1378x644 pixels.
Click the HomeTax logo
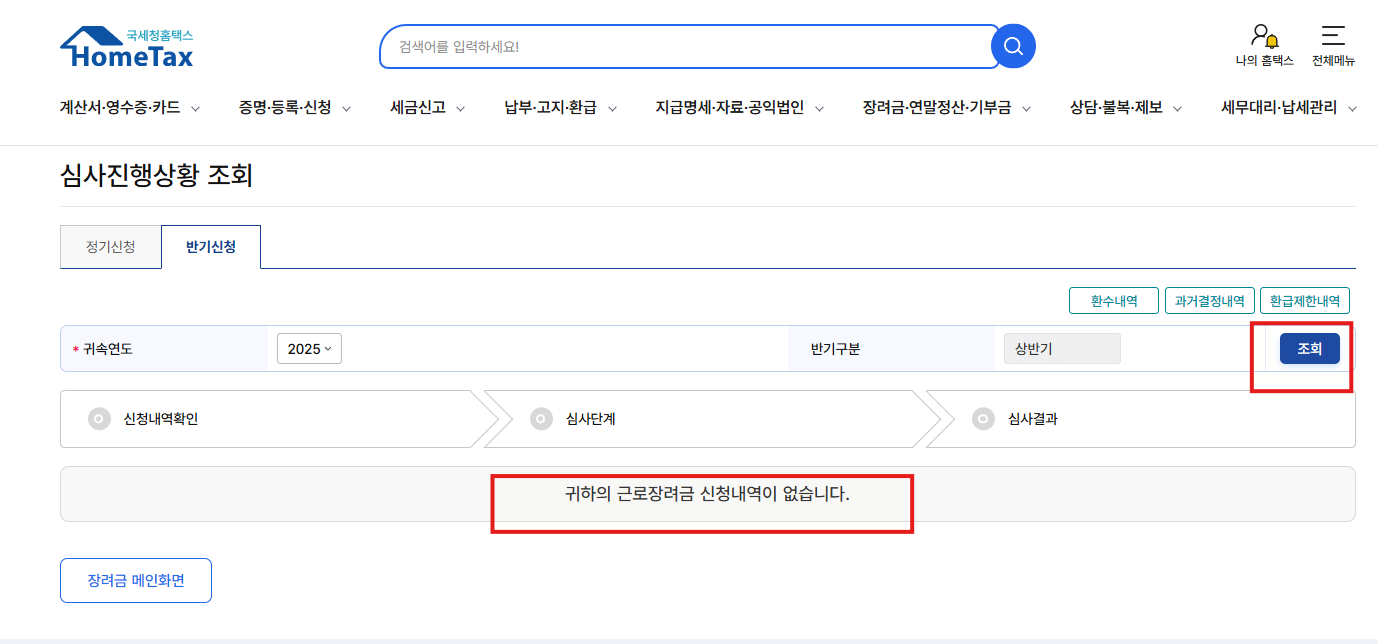pyautogui.click(x=126, y=46)
